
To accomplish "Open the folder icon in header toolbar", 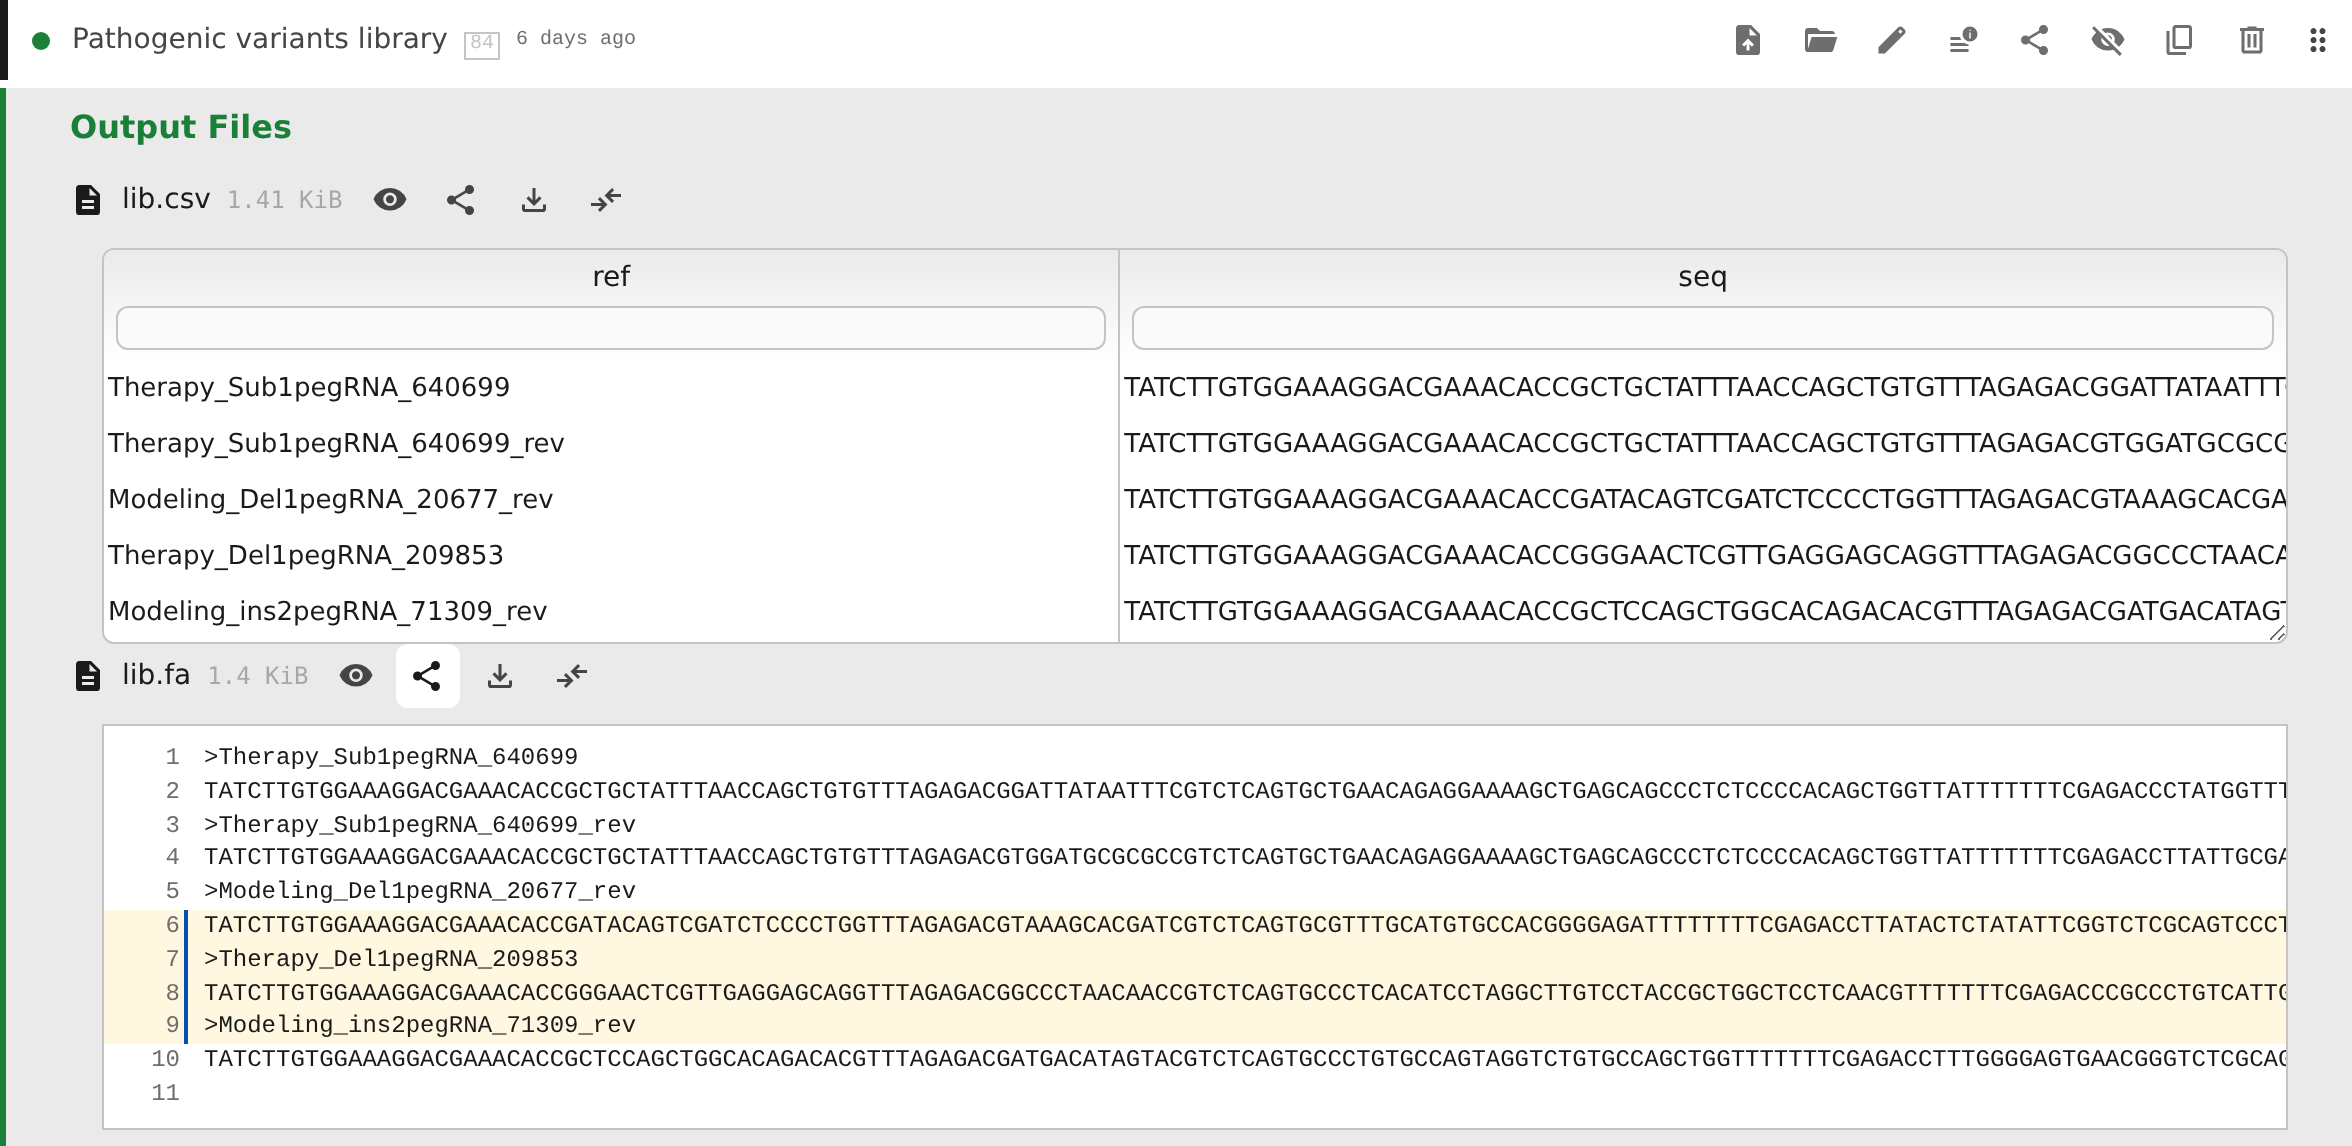I will [x=1820, y=40].
